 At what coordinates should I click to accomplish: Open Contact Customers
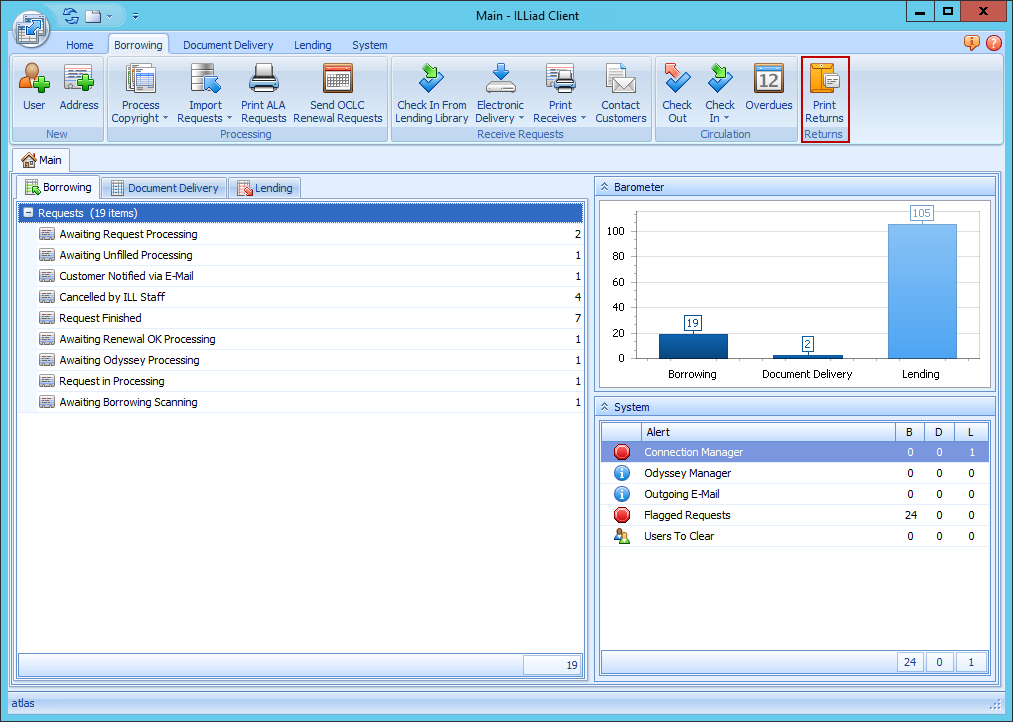[620, 90]
